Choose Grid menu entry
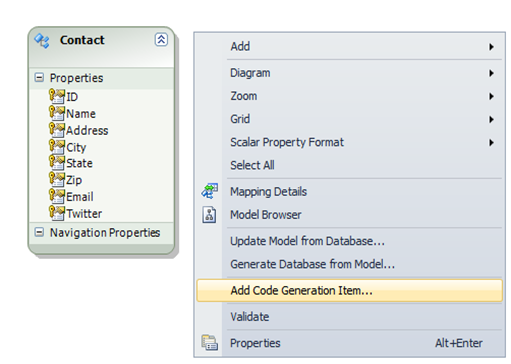The image size is (511, 364). coord(349,119)
